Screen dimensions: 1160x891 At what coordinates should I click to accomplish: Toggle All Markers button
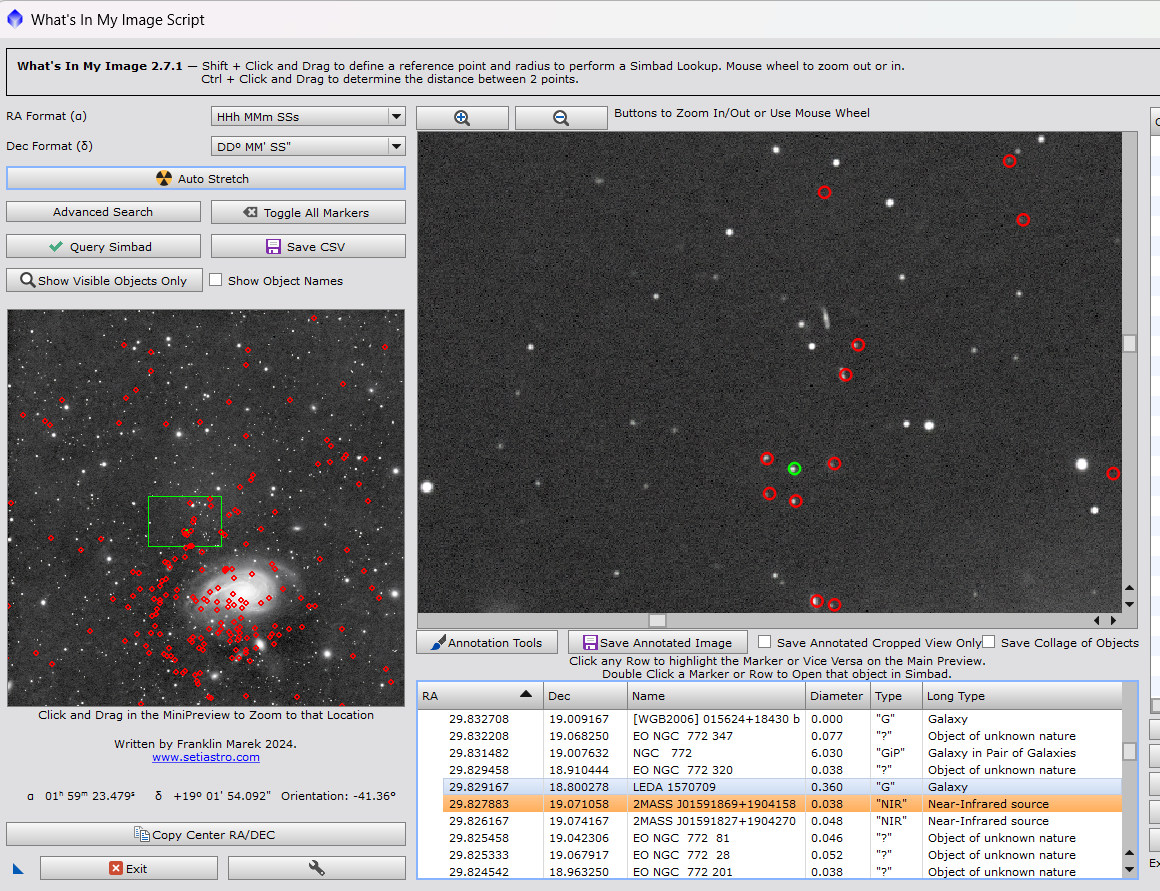[308, 212]
